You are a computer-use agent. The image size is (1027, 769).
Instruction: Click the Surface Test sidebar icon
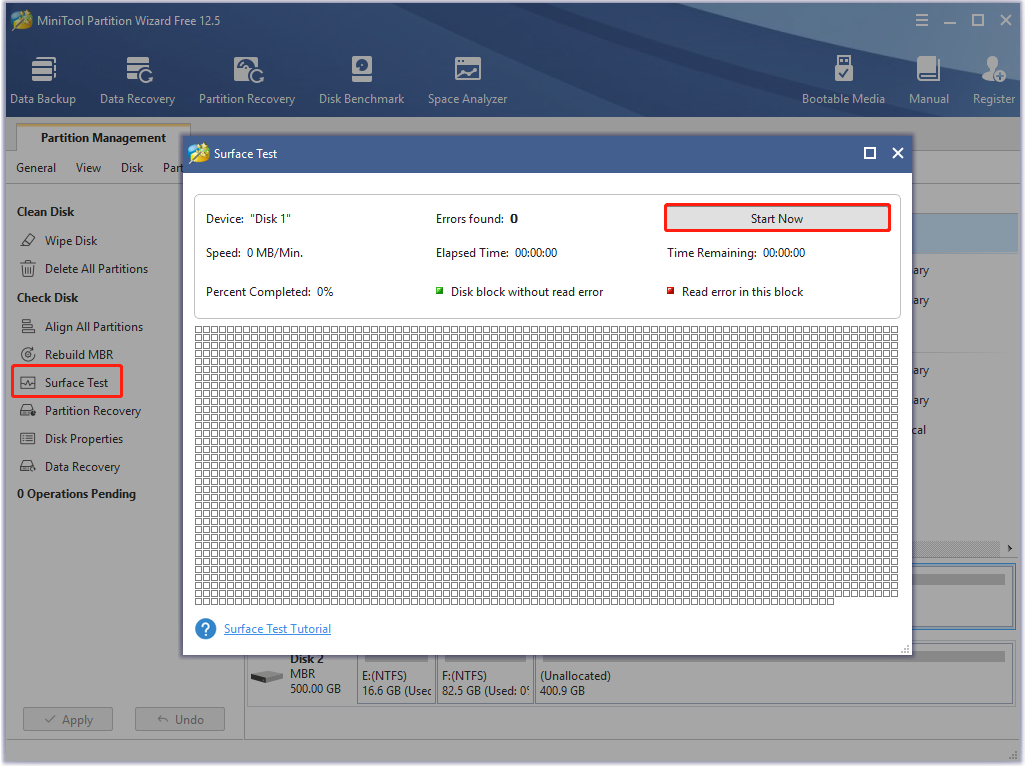(x=28, y=383)
